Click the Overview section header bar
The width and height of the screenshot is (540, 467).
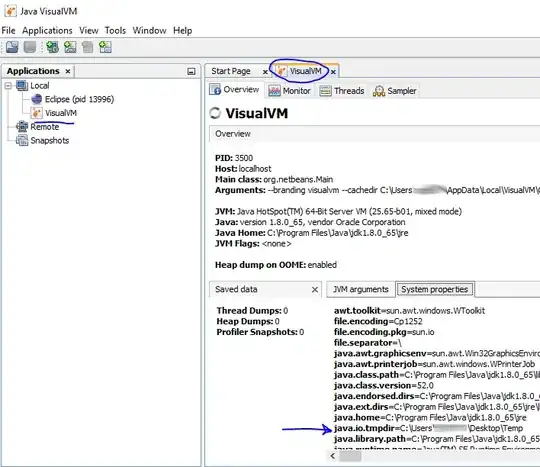click(x=375, y=134)
